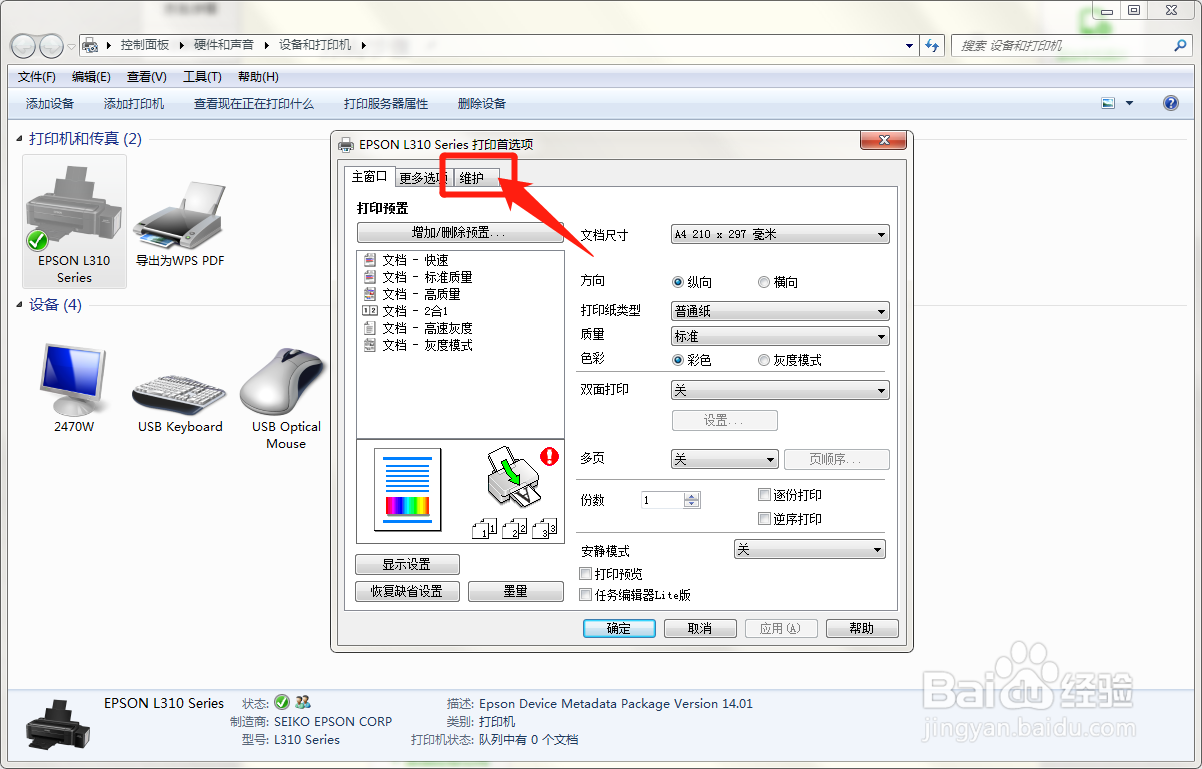The width and height of the screenshot is (1202, 769).
Task: Enable 逆序打印 checkbox
Action: click(764, 519)
